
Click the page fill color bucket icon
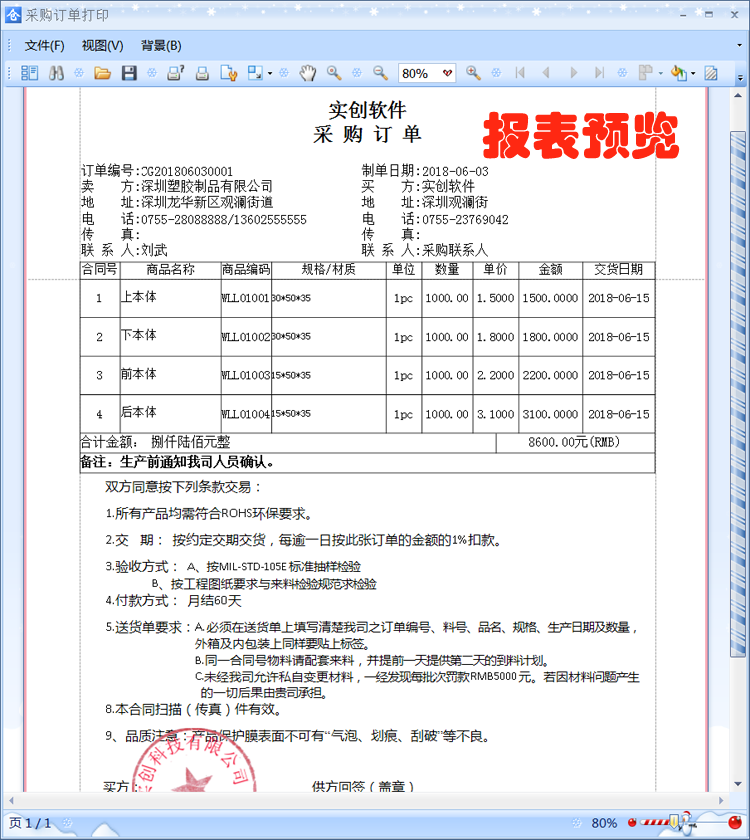[x=679, y=73]
